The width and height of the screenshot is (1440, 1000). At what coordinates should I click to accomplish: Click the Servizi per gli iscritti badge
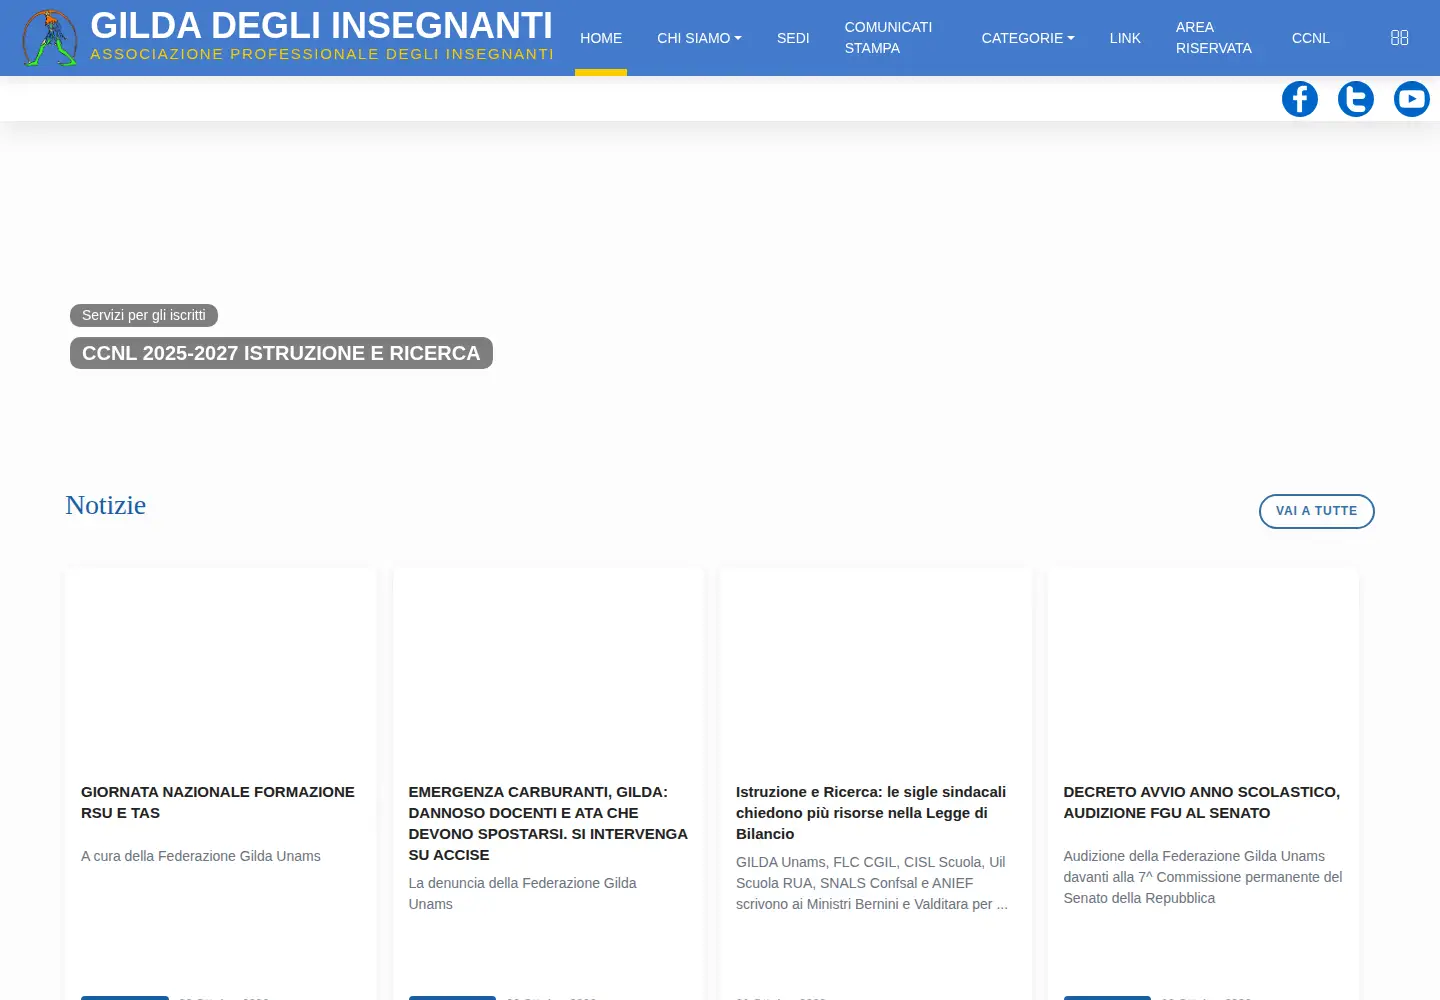144,315
